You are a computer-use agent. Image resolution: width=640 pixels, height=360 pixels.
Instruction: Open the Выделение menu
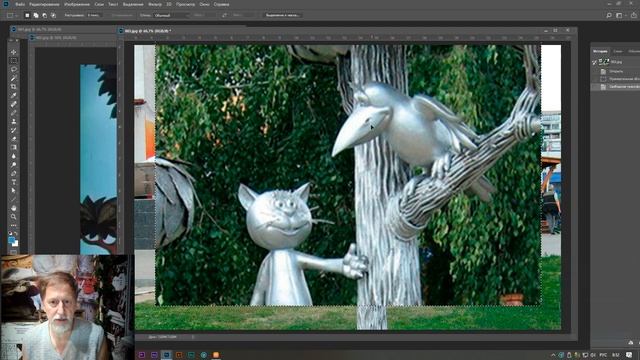tap(133, 4)
